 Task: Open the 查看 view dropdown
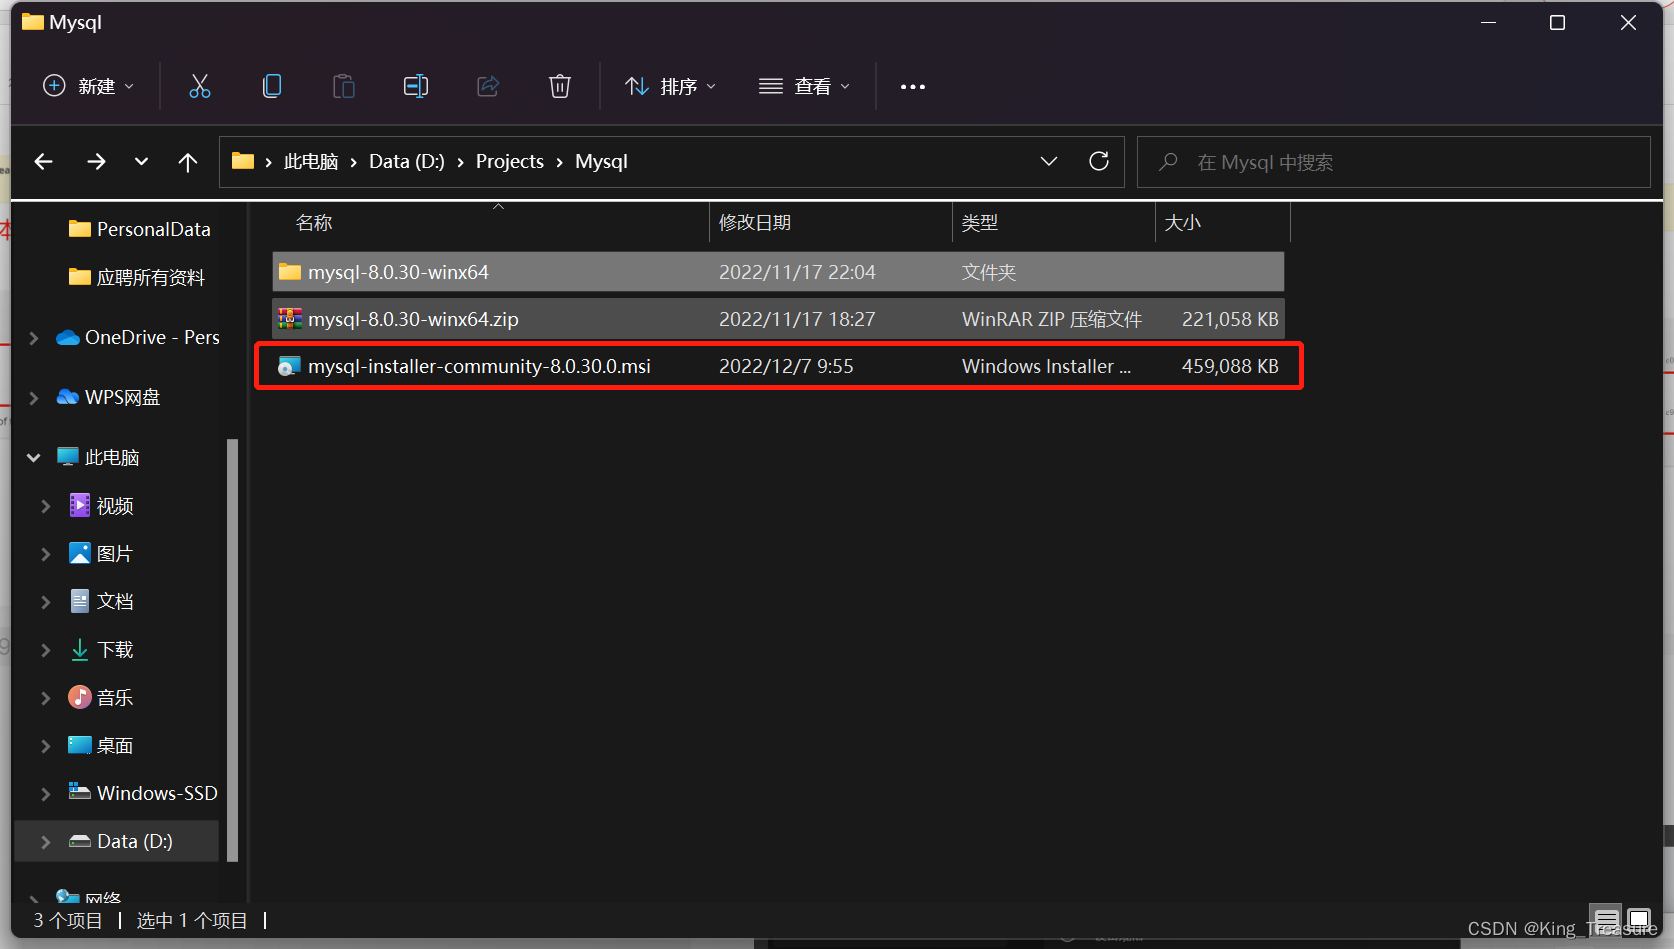click(805, 87)
